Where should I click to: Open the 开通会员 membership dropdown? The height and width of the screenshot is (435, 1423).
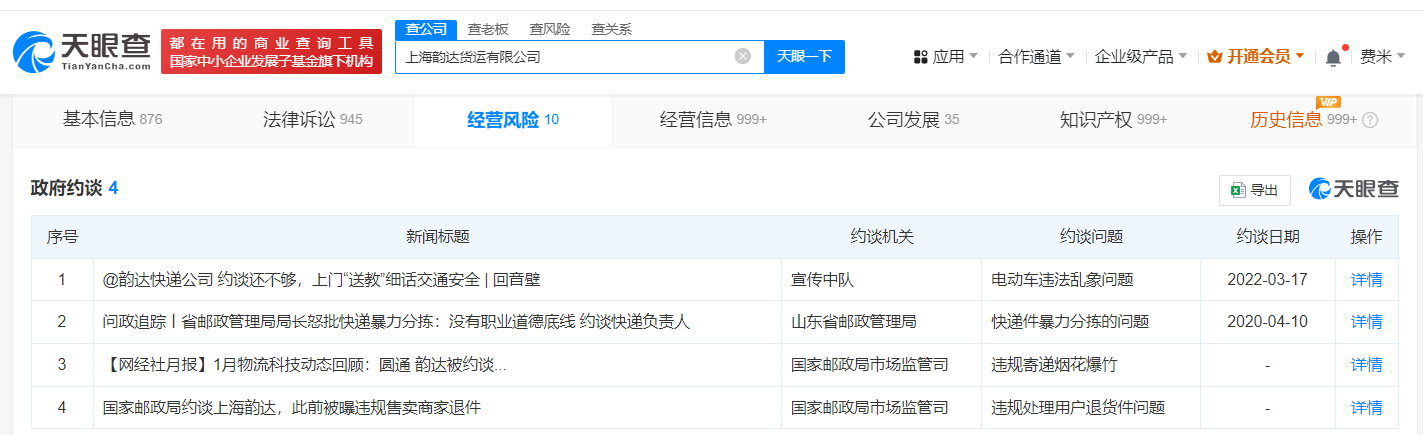click(1256, 57)
